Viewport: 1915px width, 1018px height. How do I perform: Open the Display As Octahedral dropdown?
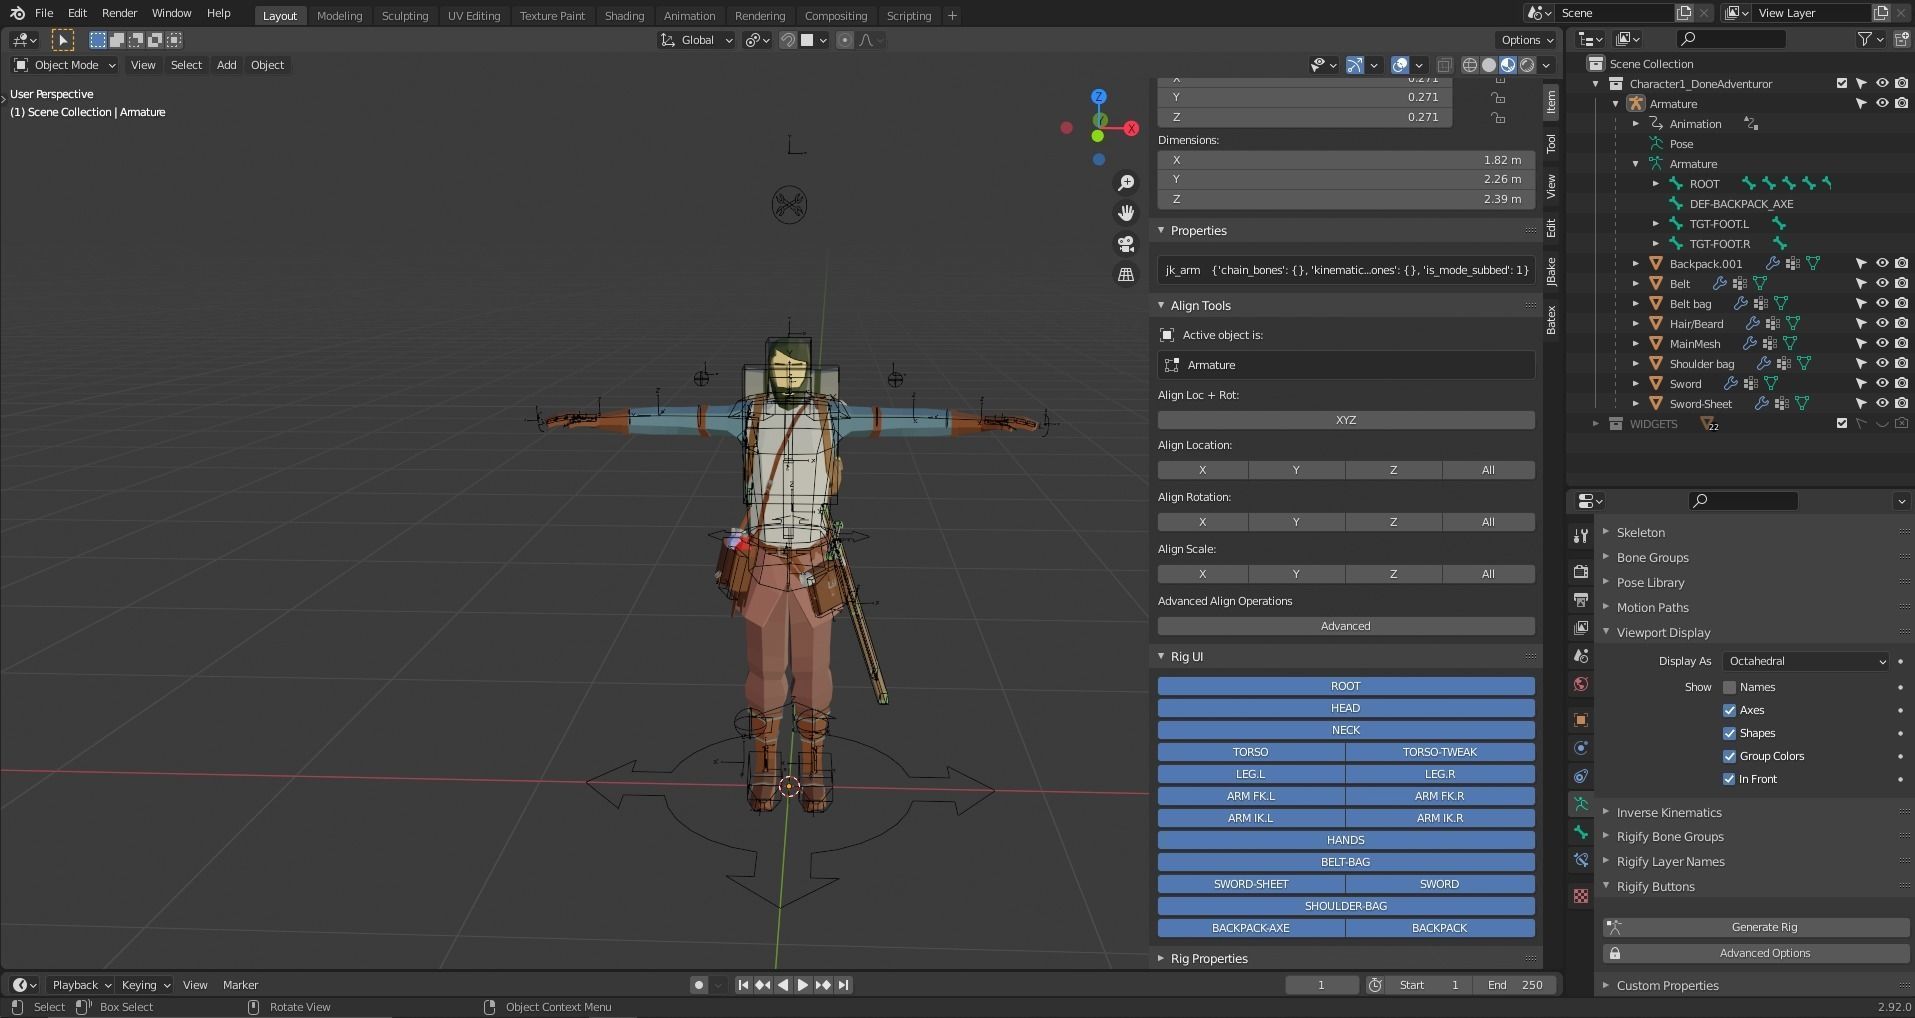pyautogui.click(x=1805, y=661)
